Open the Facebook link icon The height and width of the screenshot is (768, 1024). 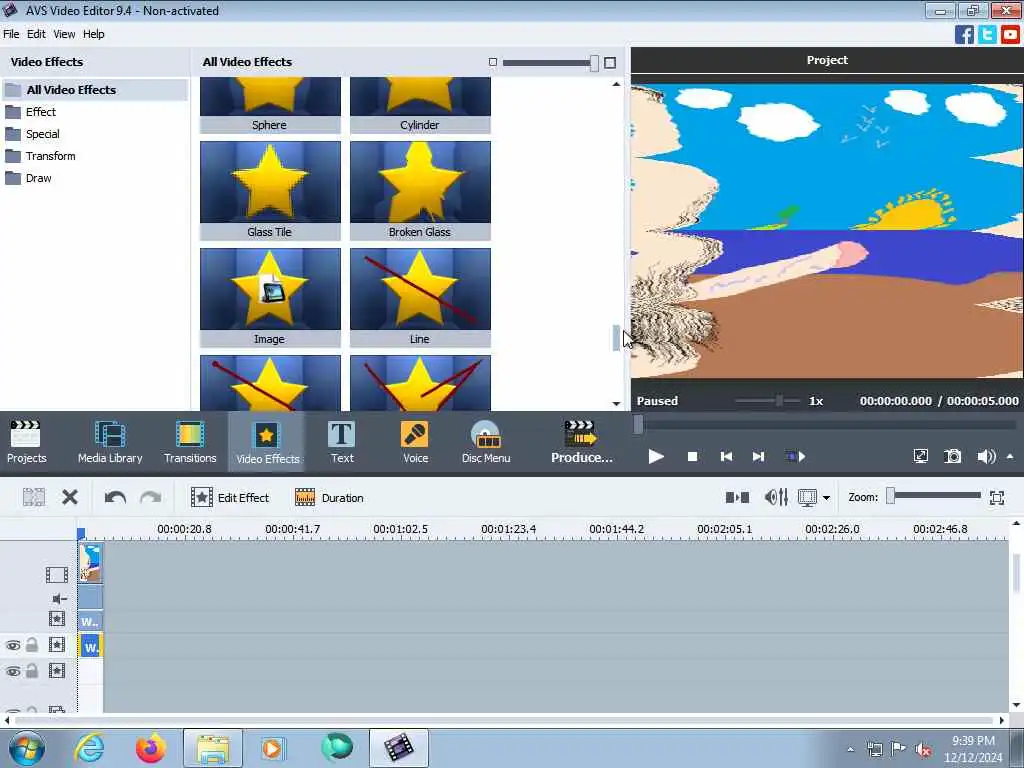pyautogui.click(x=964, y=35)
